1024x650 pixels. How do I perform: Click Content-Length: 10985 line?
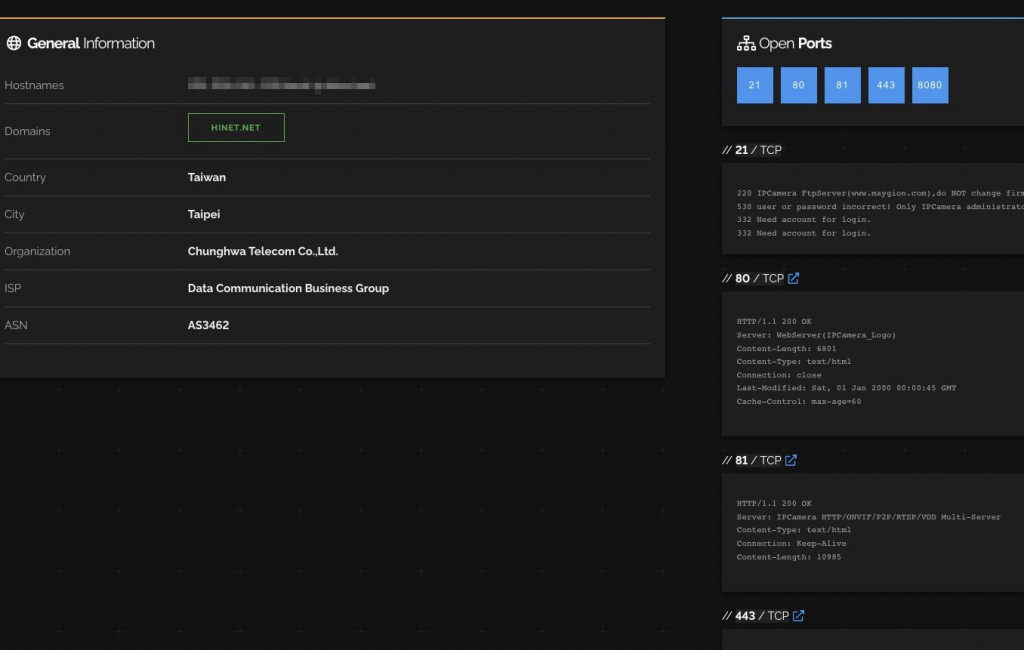[789, 557]
